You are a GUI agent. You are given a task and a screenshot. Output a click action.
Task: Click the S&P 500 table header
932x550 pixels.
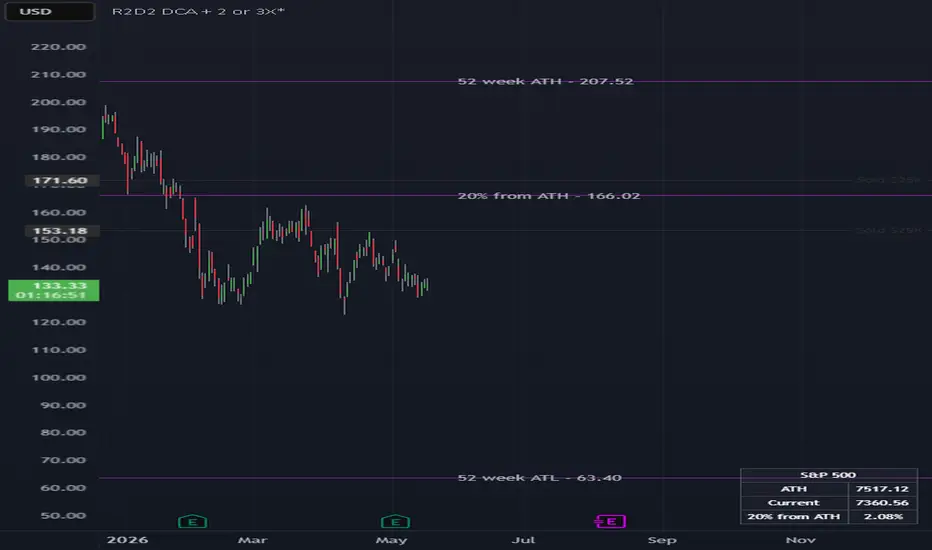[828, 474]
